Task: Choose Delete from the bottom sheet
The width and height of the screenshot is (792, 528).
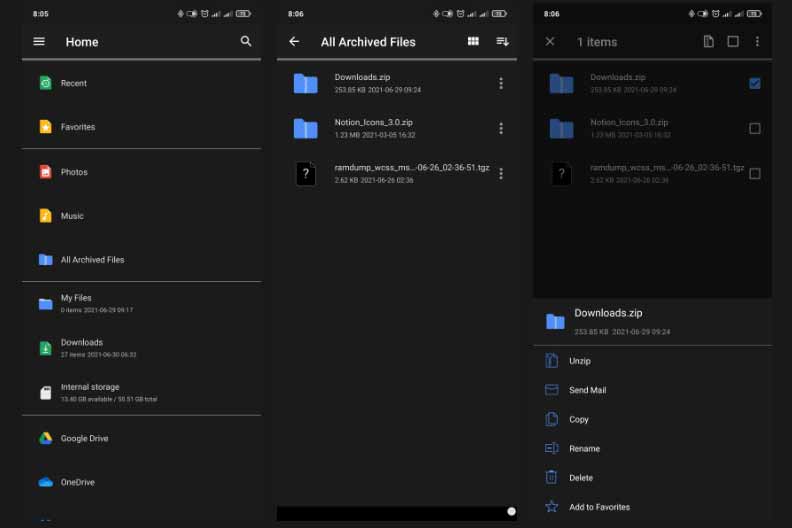Action: pos(581,477)
